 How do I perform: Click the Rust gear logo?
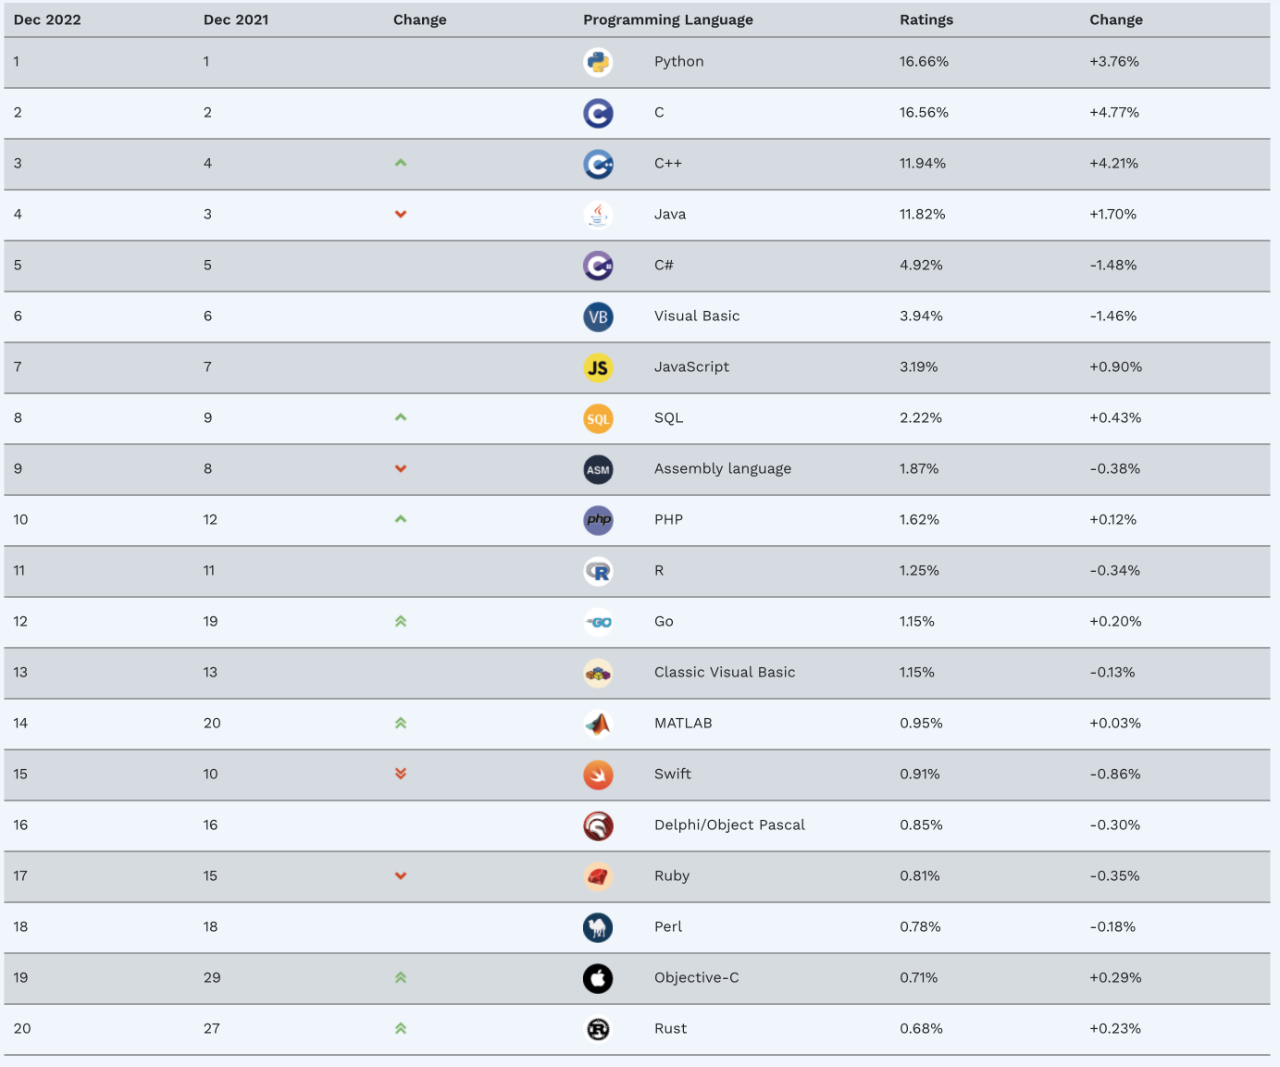tap(598, 1029)
